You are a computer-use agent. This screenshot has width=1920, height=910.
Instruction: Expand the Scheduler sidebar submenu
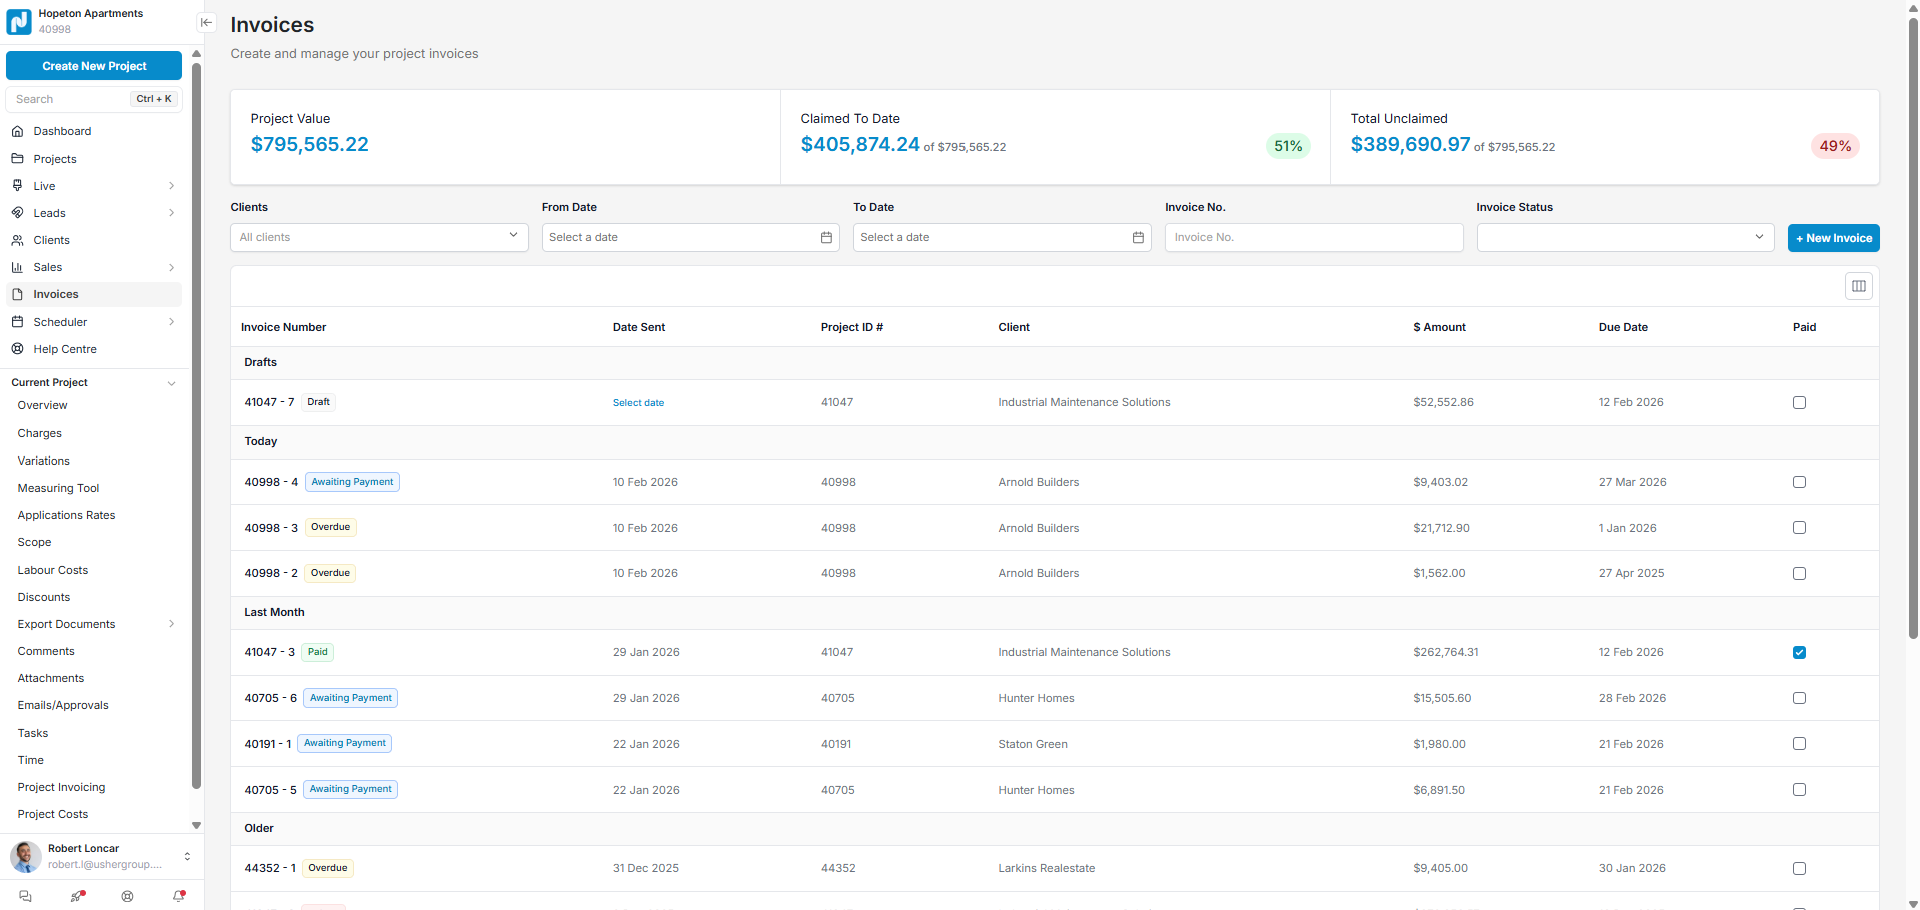[x=171, y=322]
